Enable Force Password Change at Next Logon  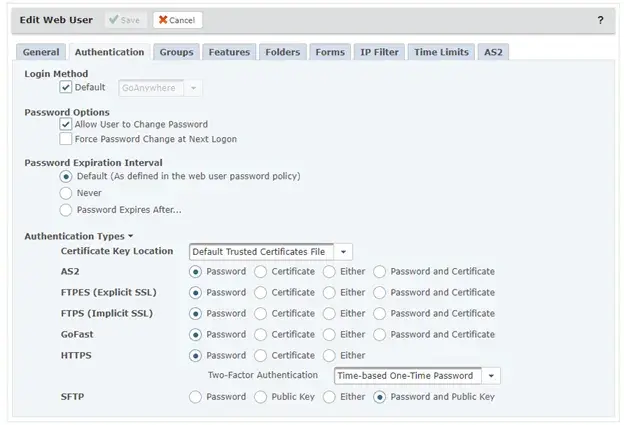point(66,140)
